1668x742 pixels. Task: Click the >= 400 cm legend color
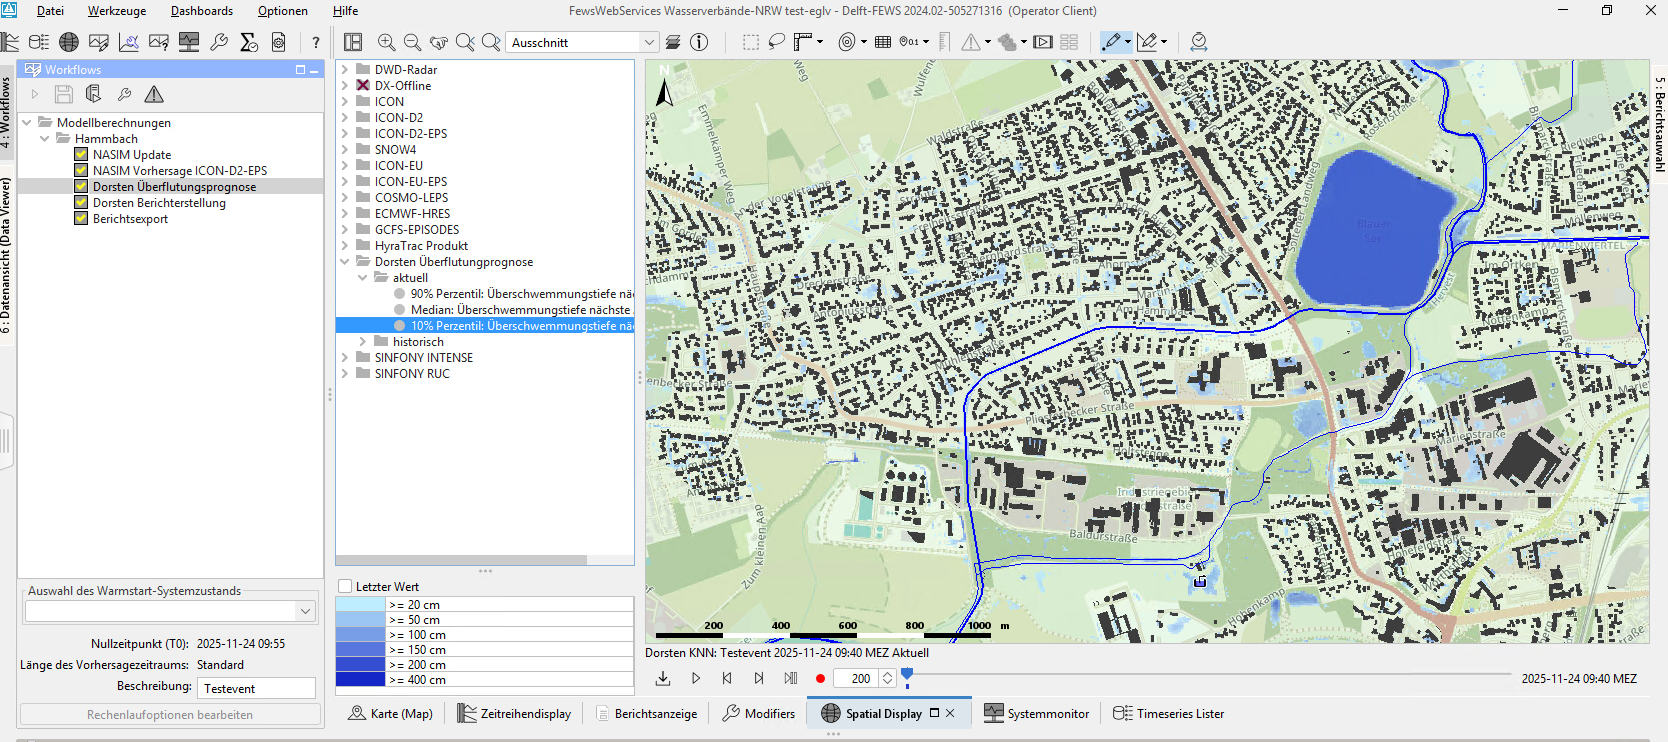(360, 680)
